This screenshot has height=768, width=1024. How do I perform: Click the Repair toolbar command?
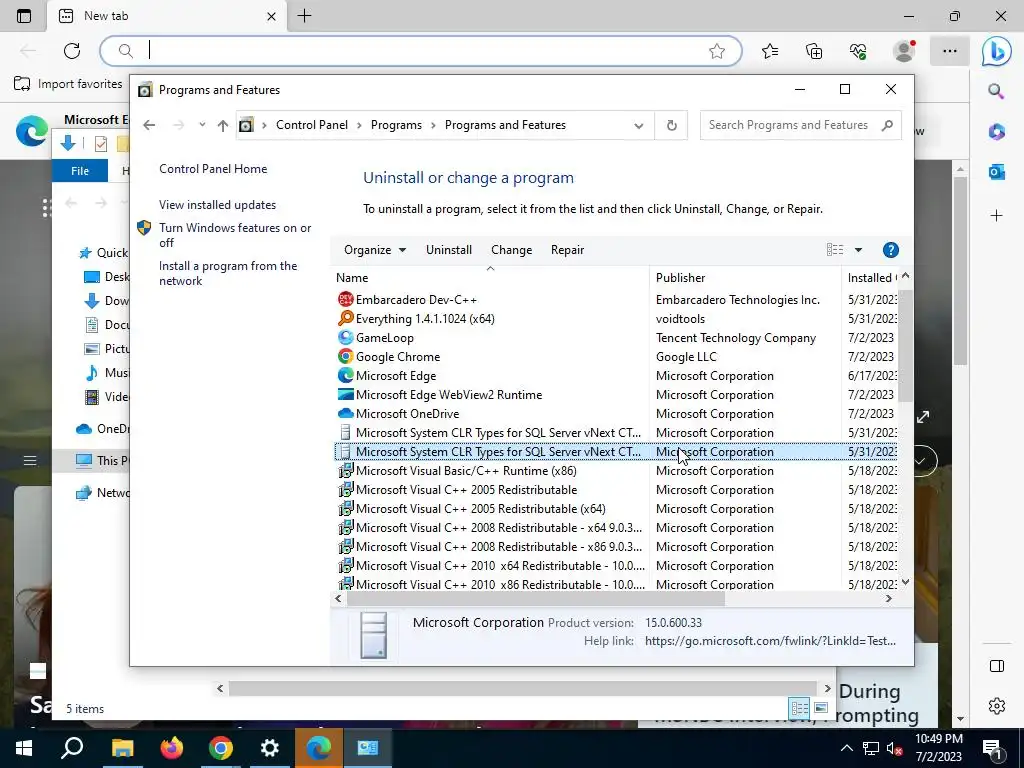pyautogui.click(x=567, y=250)
